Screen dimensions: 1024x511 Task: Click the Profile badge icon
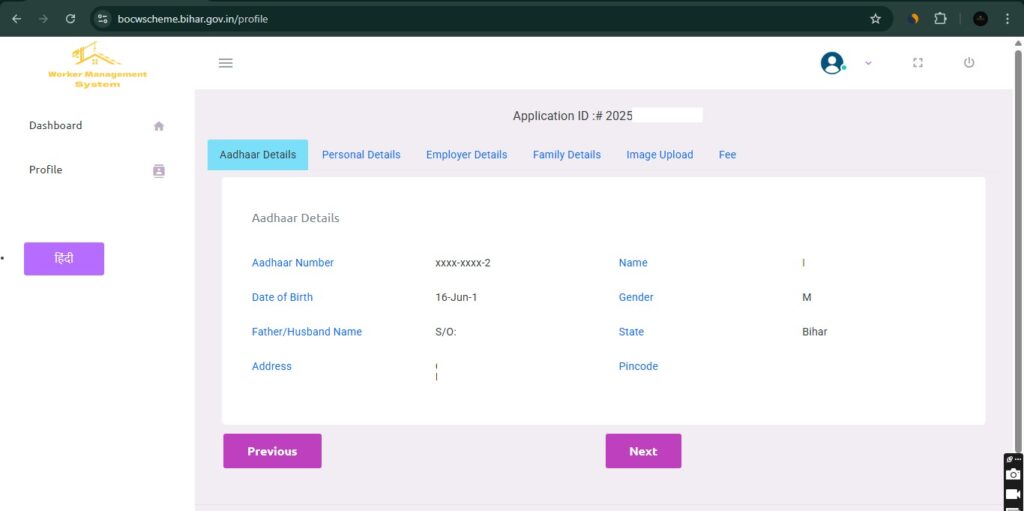(159, 171)
